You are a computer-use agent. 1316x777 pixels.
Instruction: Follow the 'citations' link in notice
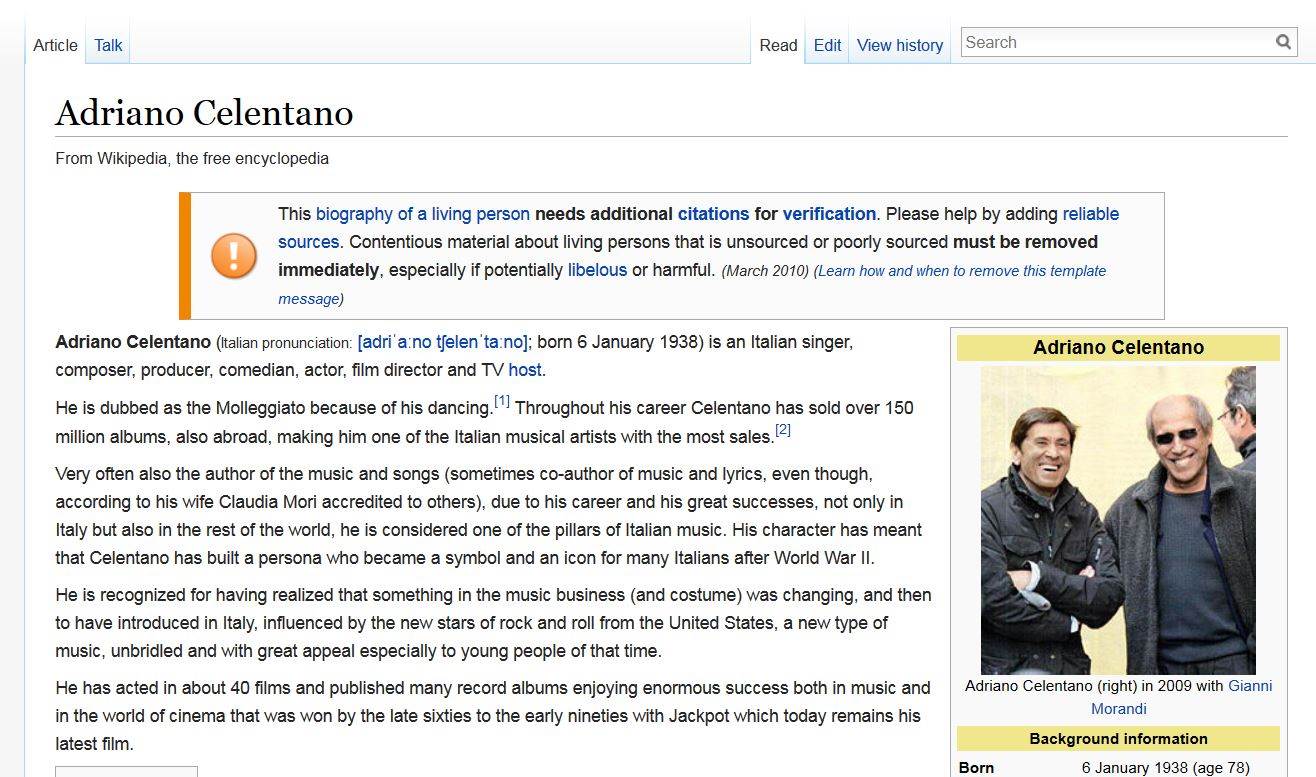(x=713, y=214)
